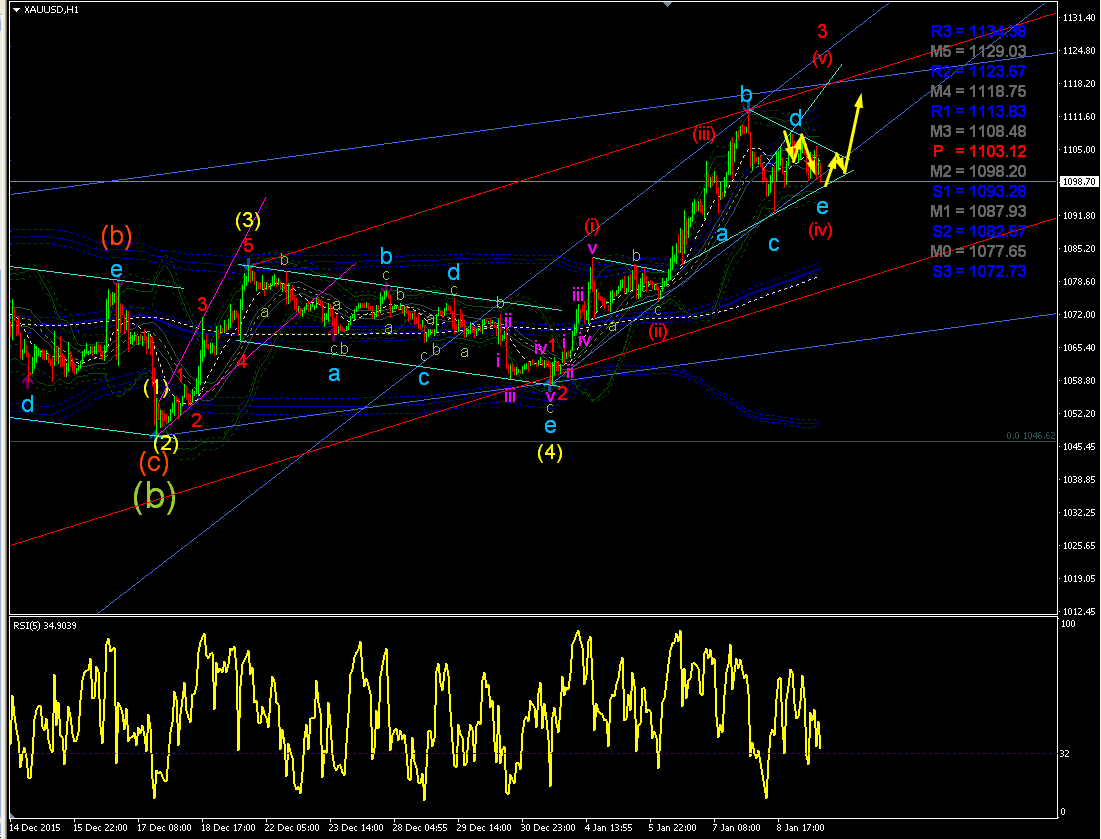Click price scale value 1085.20

click(x=1079, y=249)
